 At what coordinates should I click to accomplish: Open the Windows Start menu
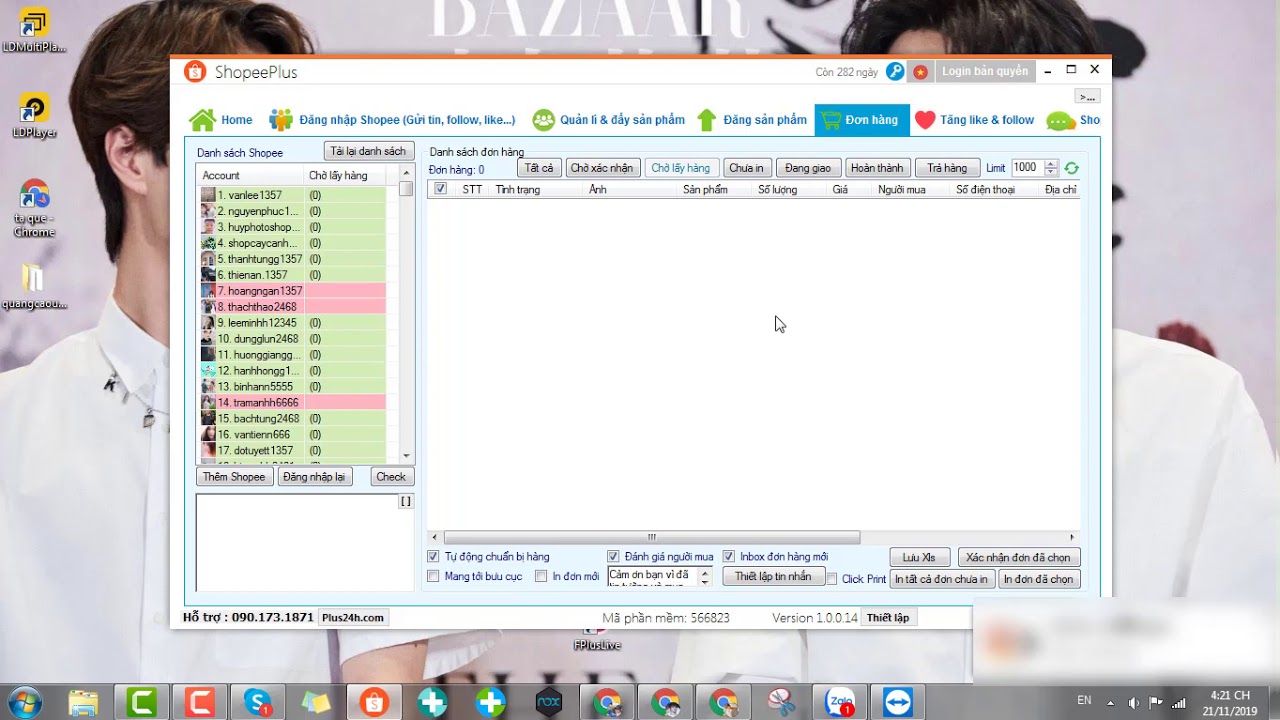coord(23,702)
